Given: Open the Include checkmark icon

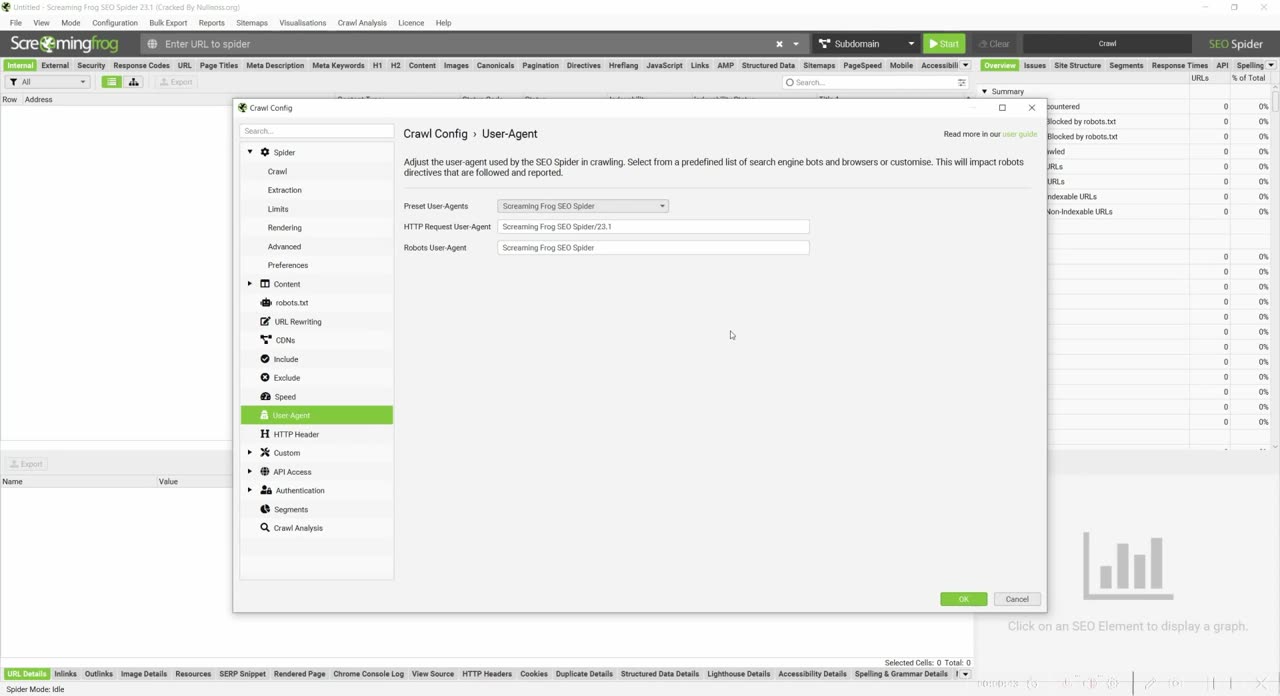Looking at the screenshot, I should [x=265, y=358].
